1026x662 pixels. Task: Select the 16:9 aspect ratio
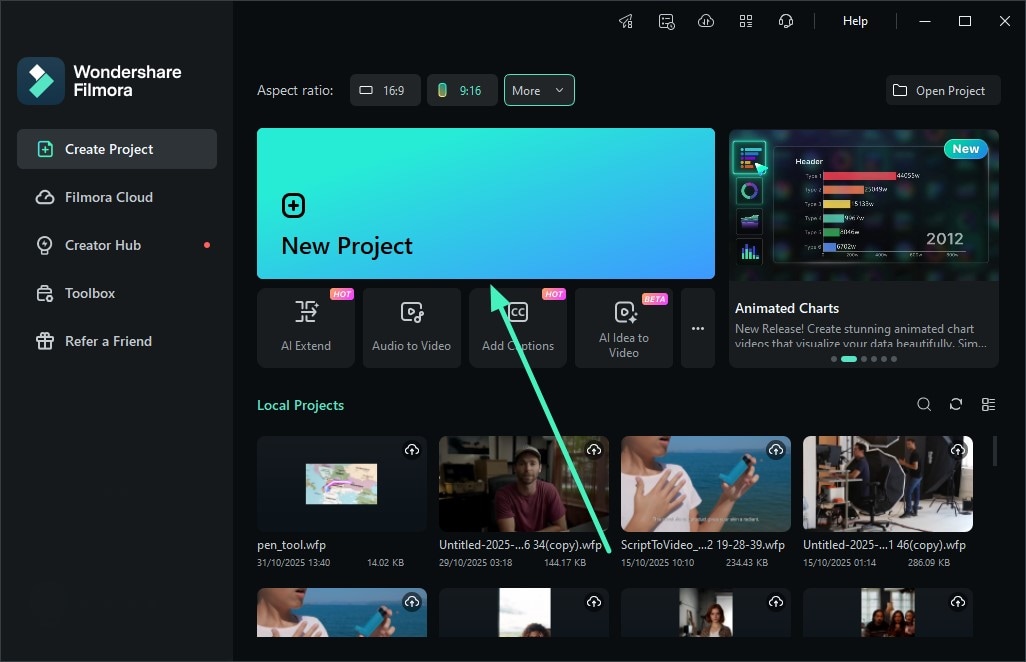coord(385,90)
